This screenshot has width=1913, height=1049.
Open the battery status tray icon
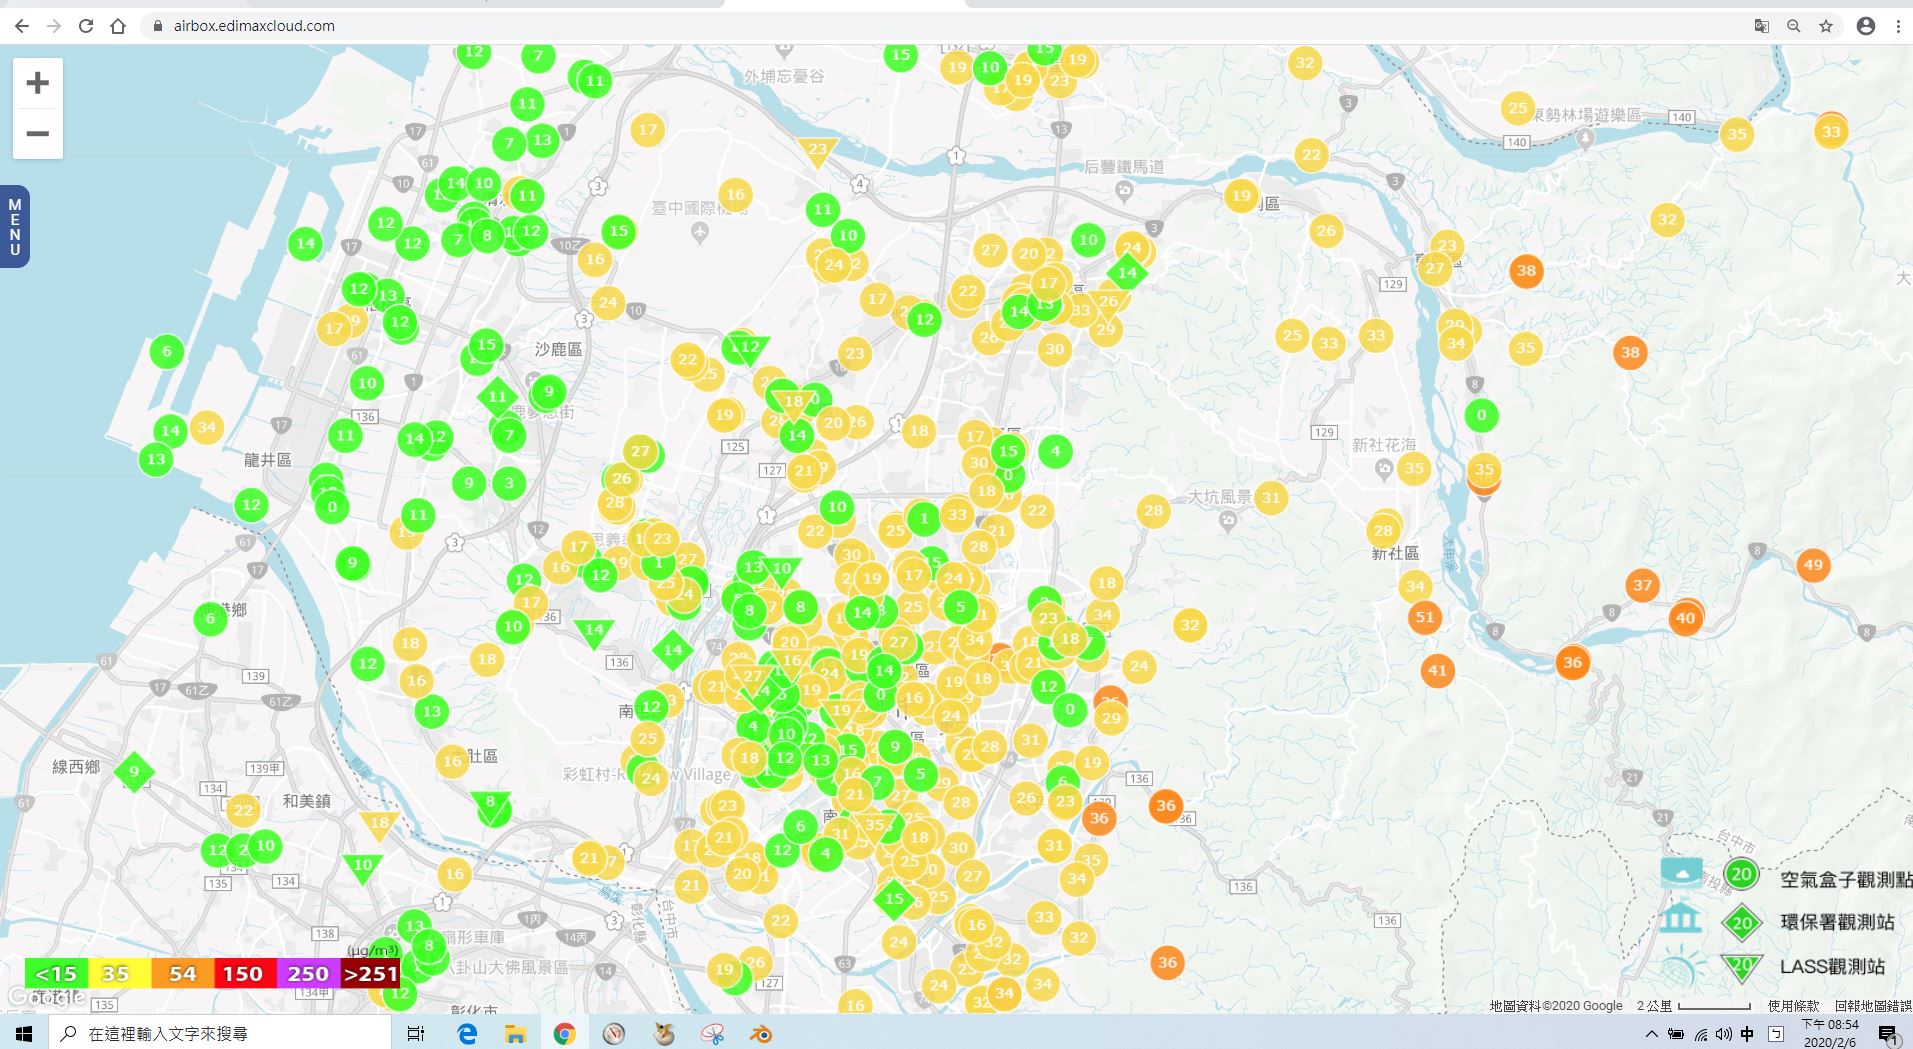[x=1676, y=1034]
